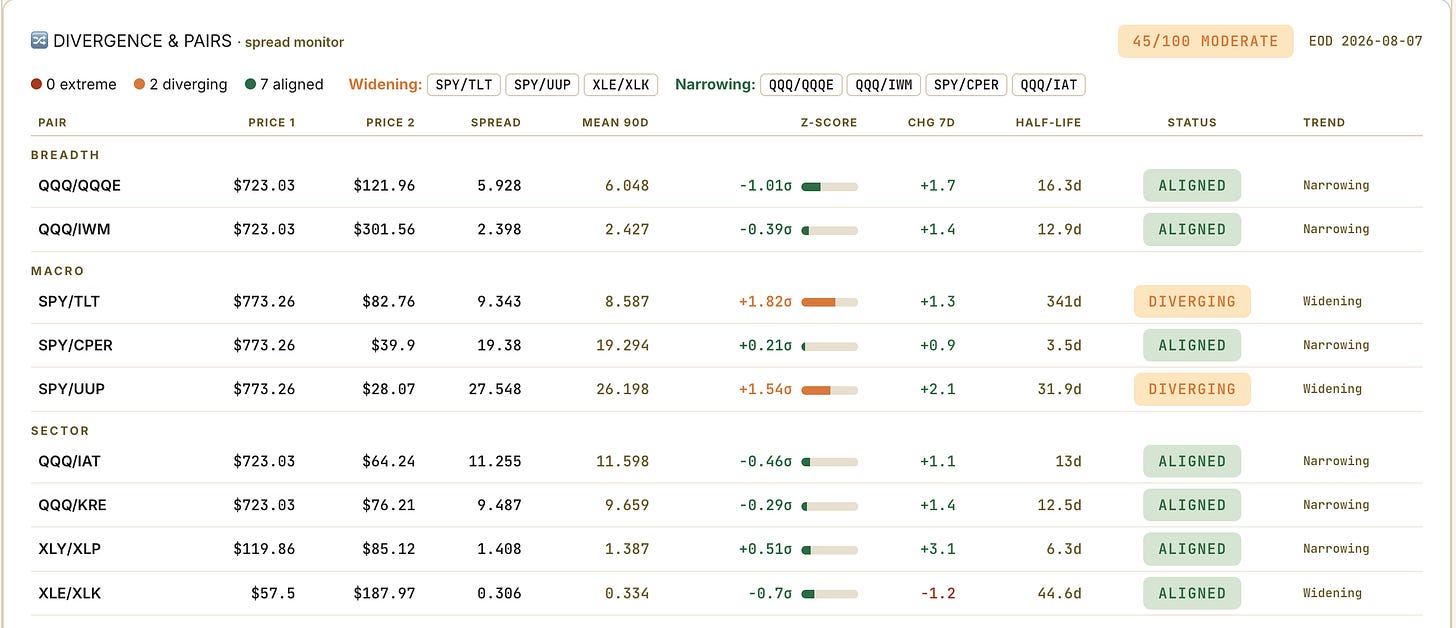This screenshot has height=628, width=1456.
Task: Click the red dot beside 0 extreme
Action: tap(36, 85)
